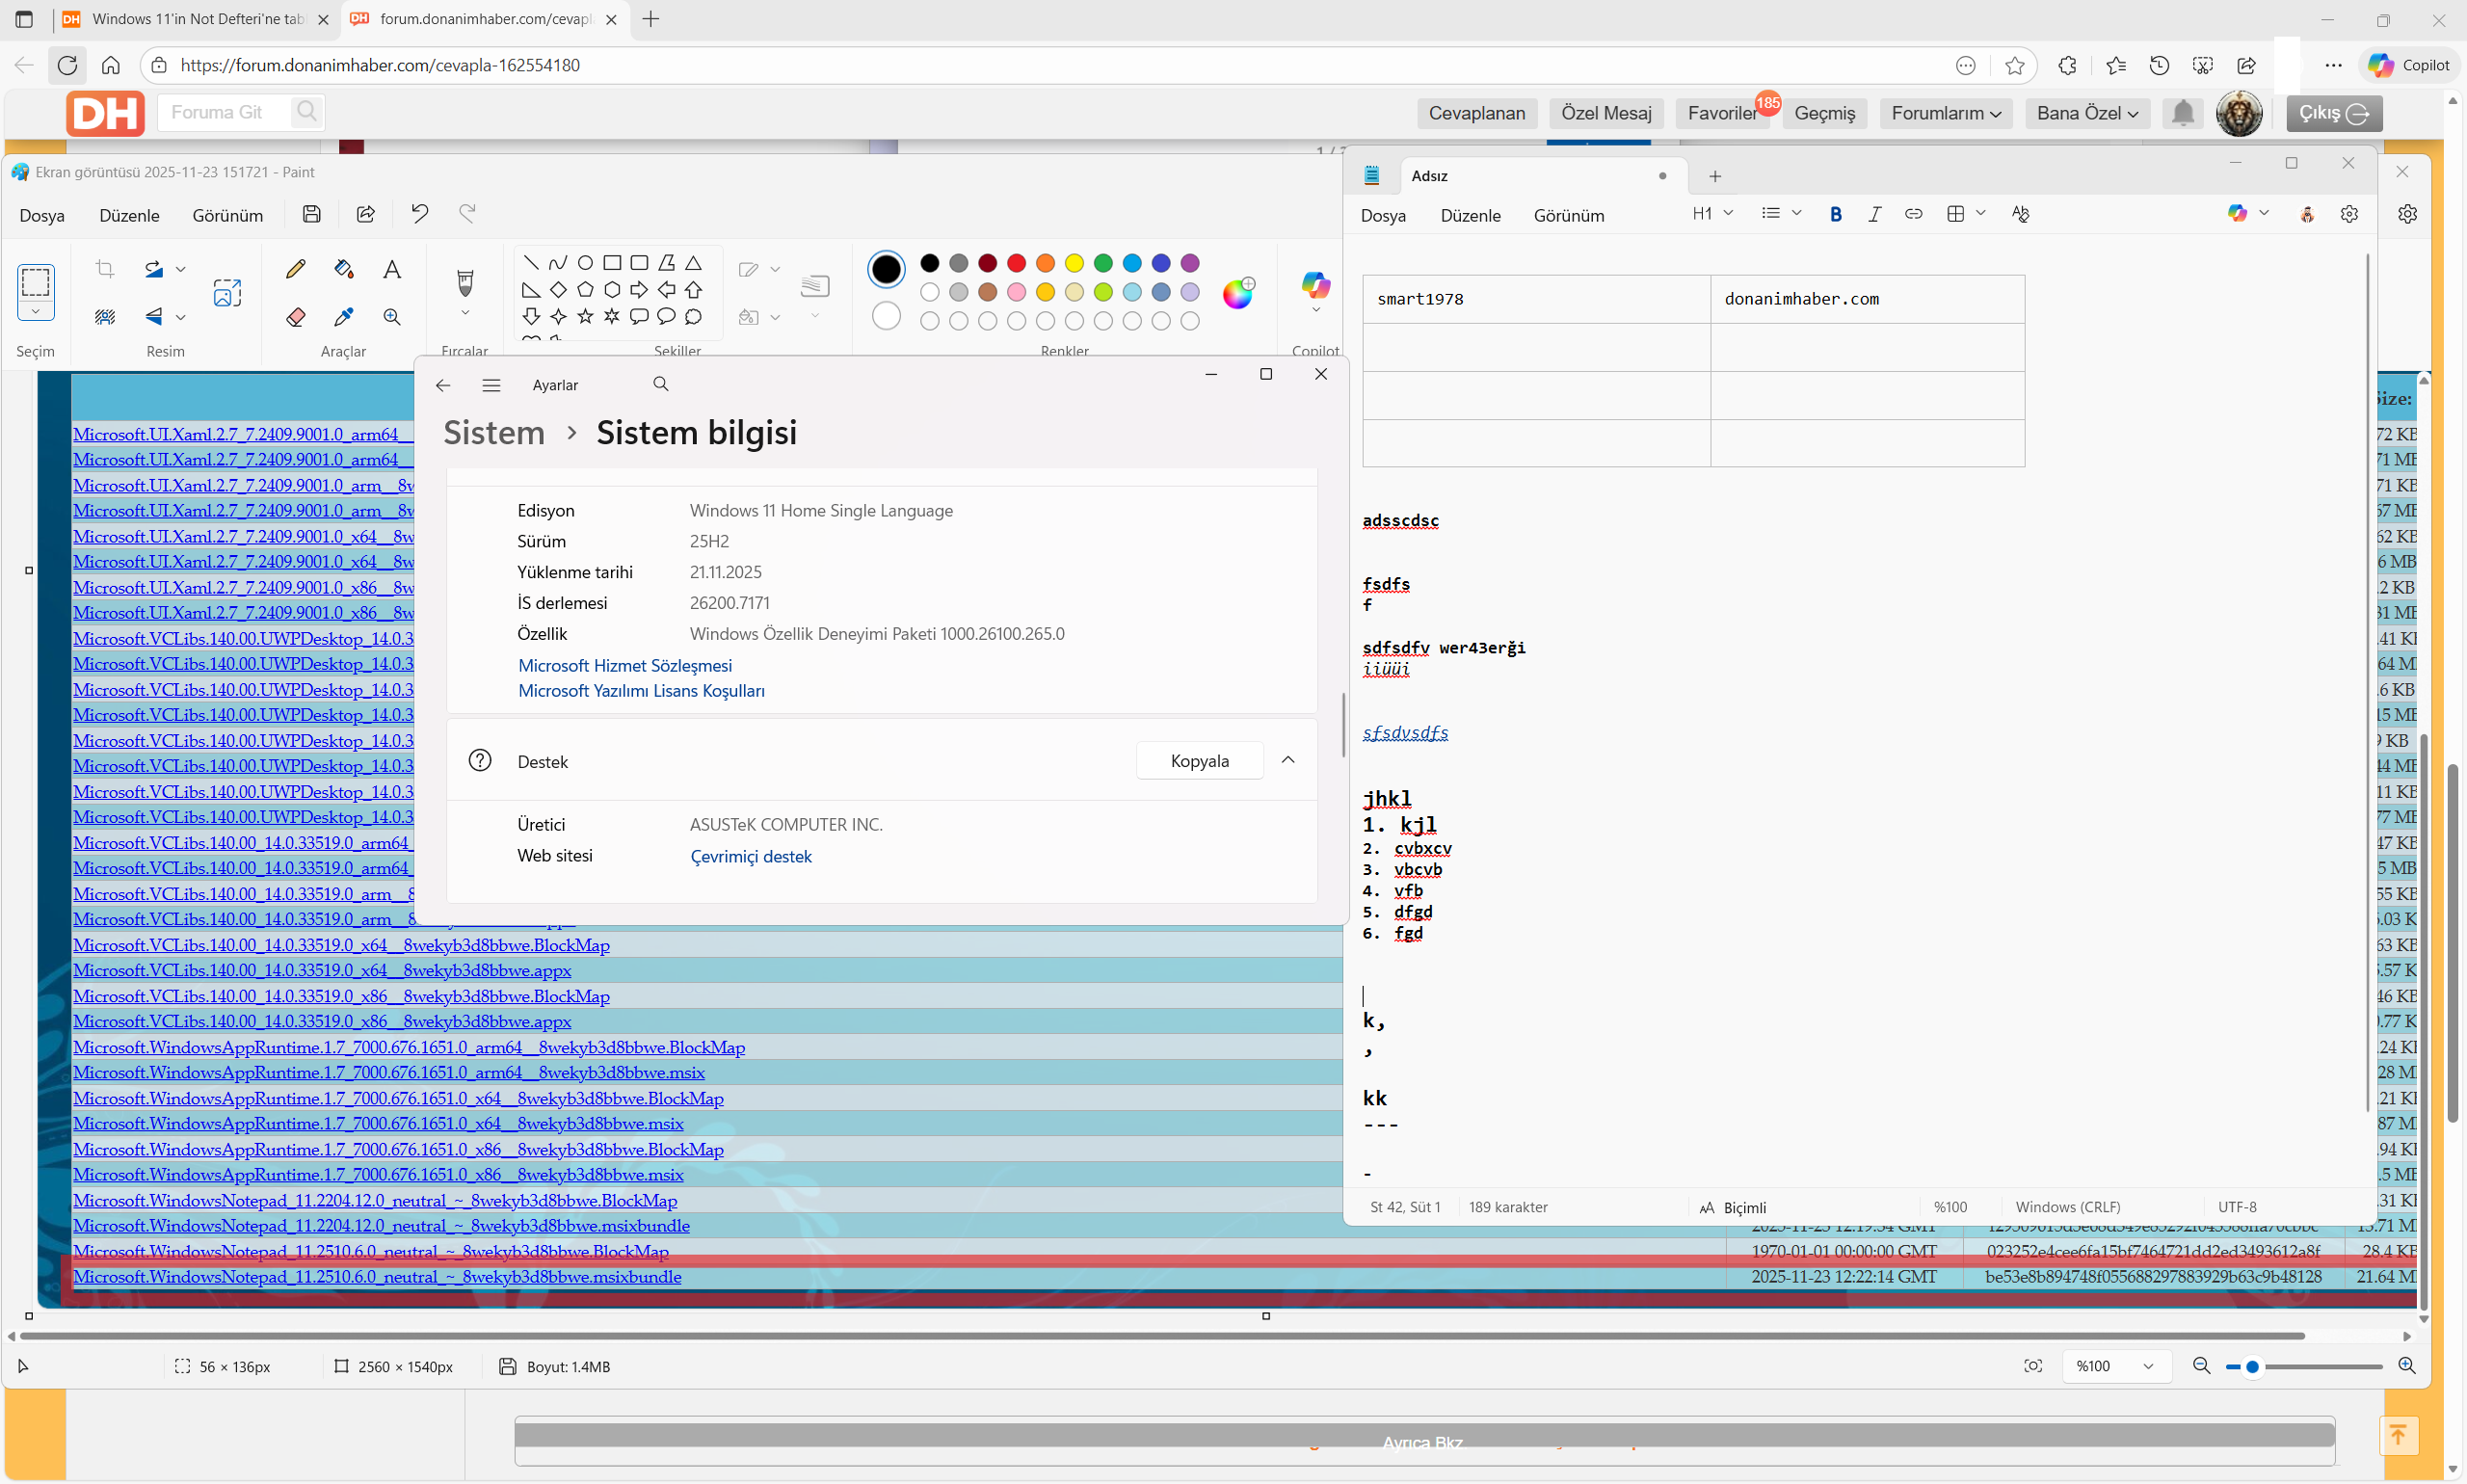The height and width of the screenshot is (1484, 2467).
Task: Open the H1 heading dropdown
Action: 1712,214
